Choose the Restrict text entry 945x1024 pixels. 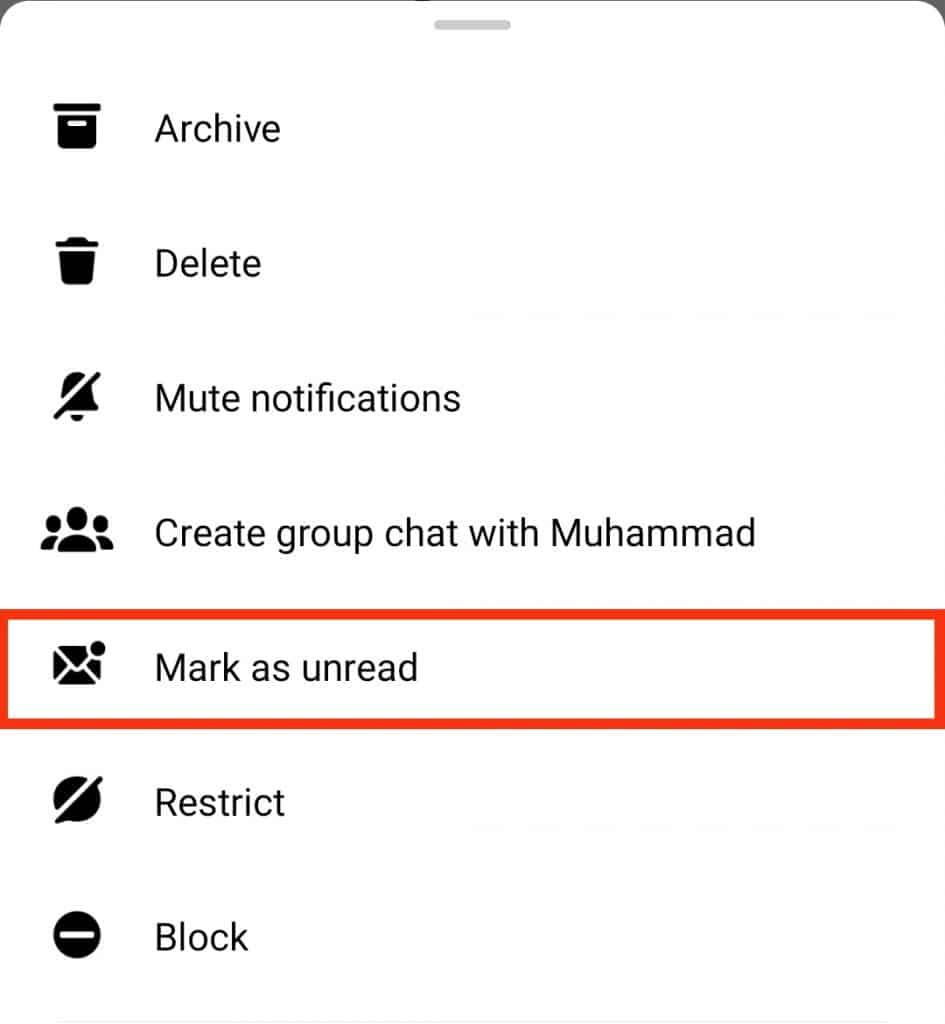pyautogui.click(x=220, y=801)
